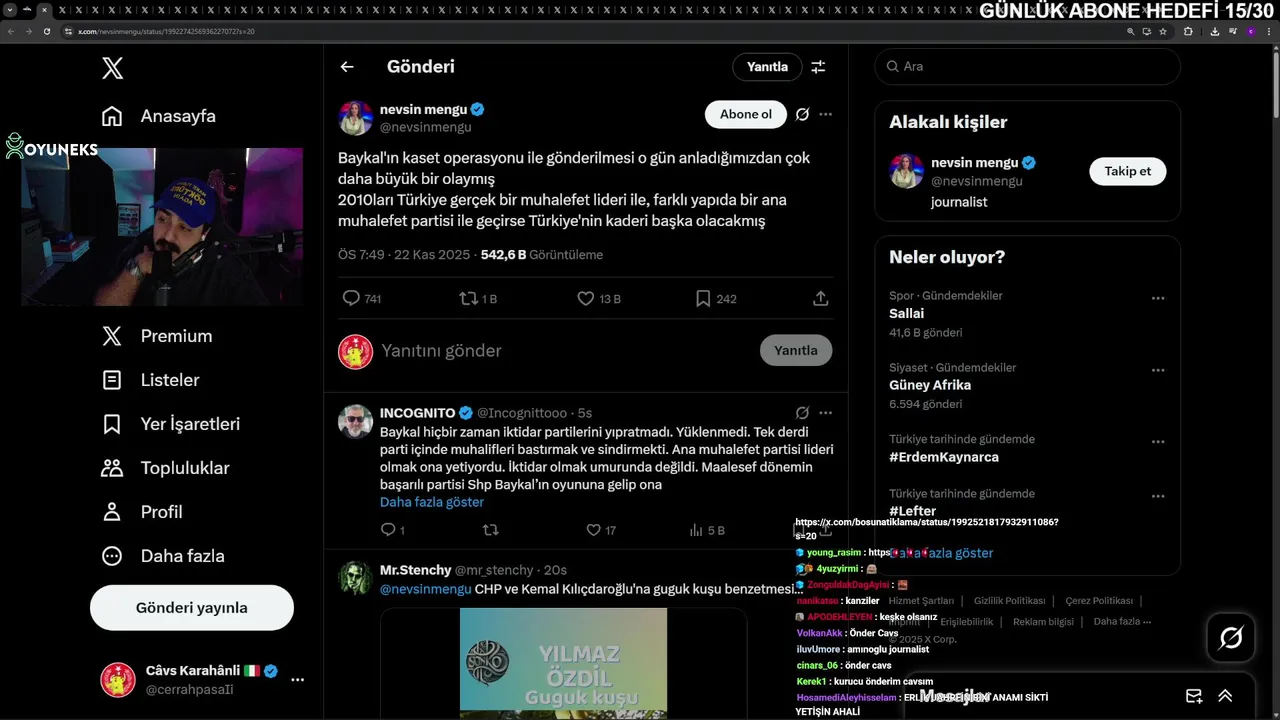The width and height of the screenshot is (1280, 720).
Task: Open reply filter settings icon
Action: pos(818,67)
